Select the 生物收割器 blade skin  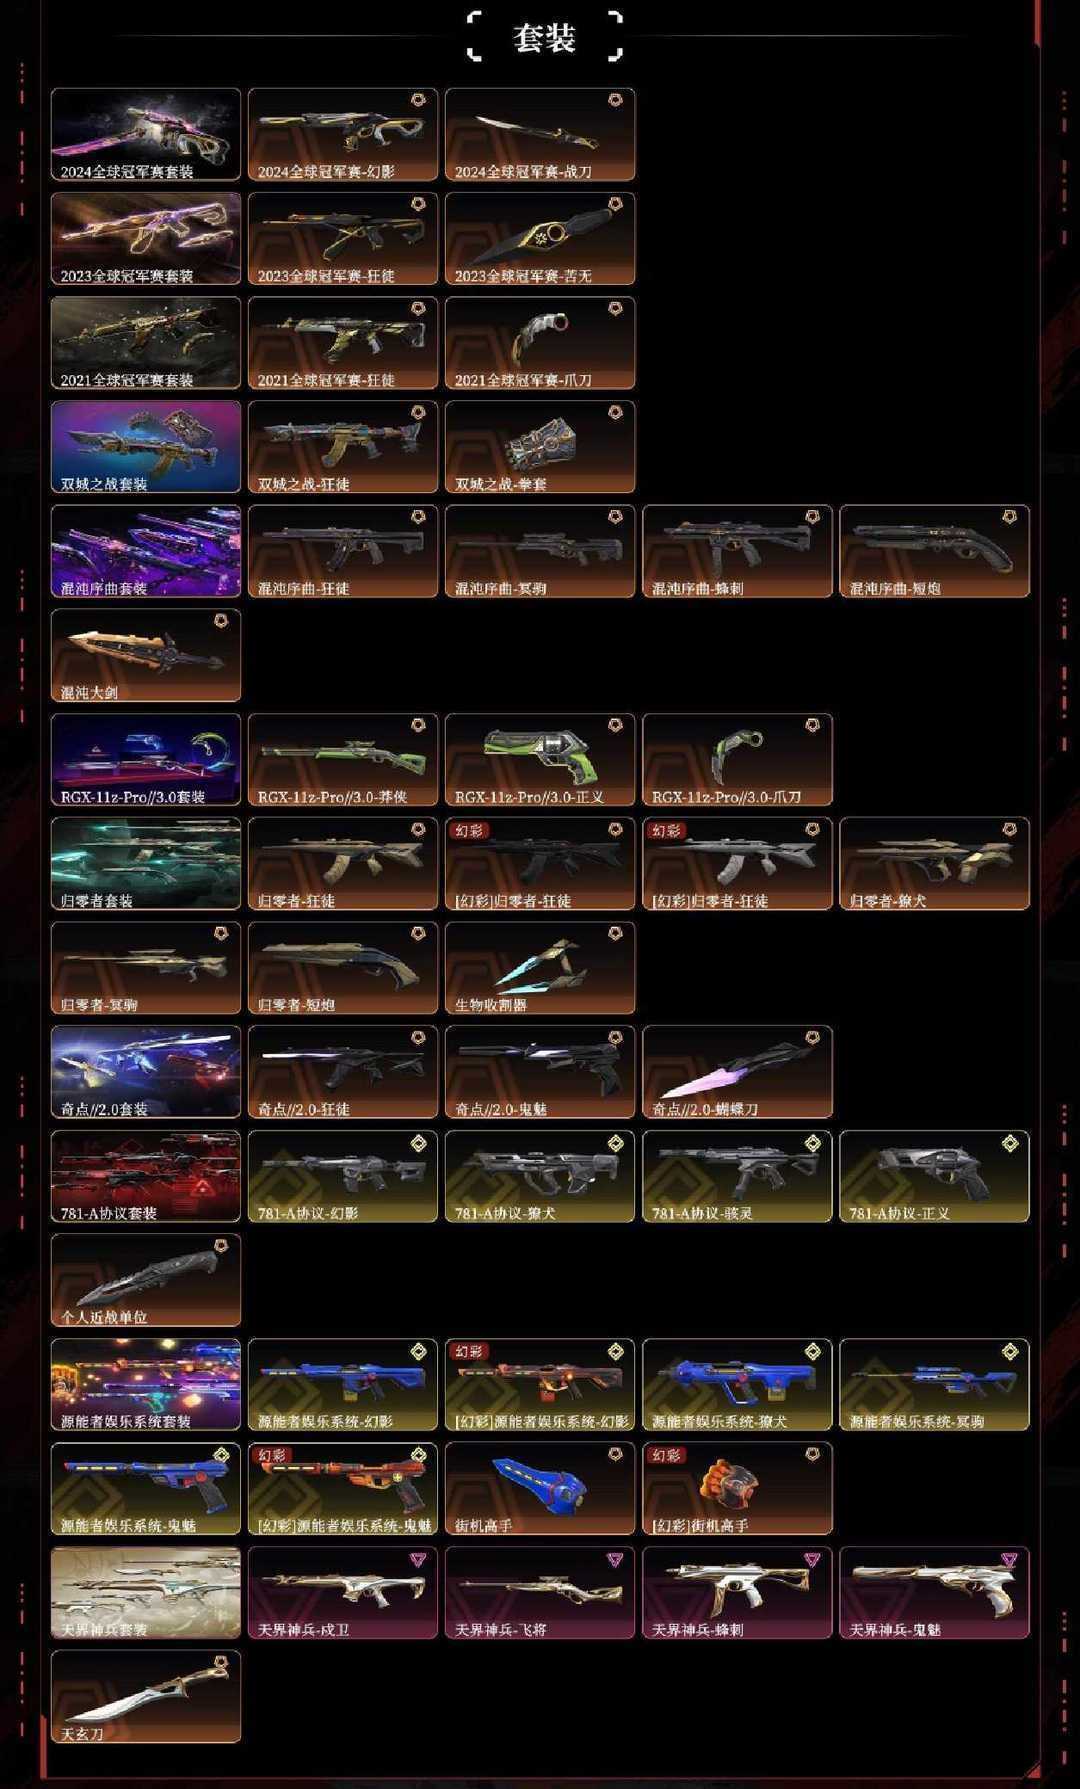point(540,968)
